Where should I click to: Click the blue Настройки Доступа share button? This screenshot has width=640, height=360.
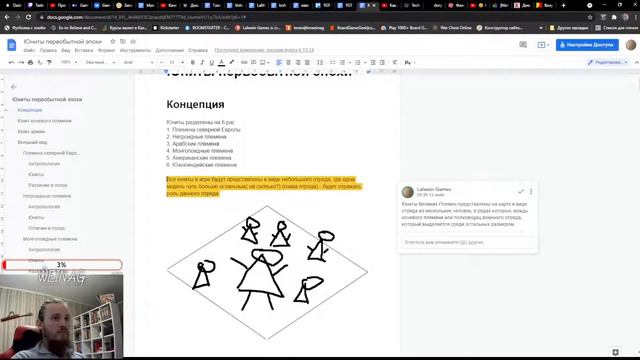[x=587, y=45]
